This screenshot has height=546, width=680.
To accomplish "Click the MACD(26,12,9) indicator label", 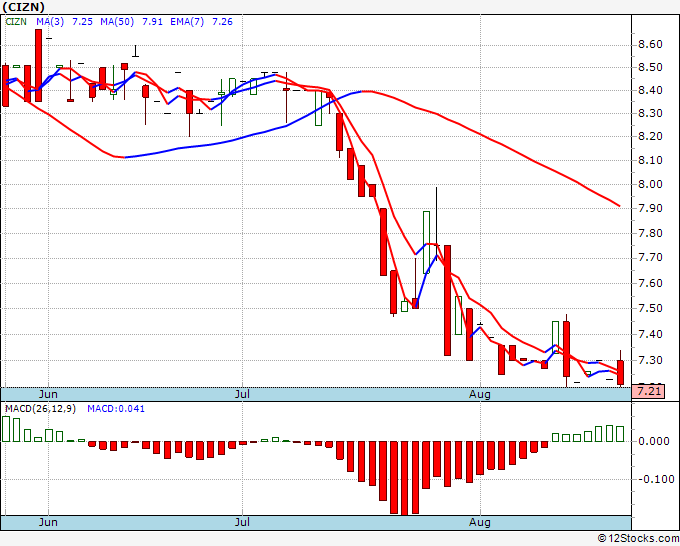I will click(x=40, y=409).
